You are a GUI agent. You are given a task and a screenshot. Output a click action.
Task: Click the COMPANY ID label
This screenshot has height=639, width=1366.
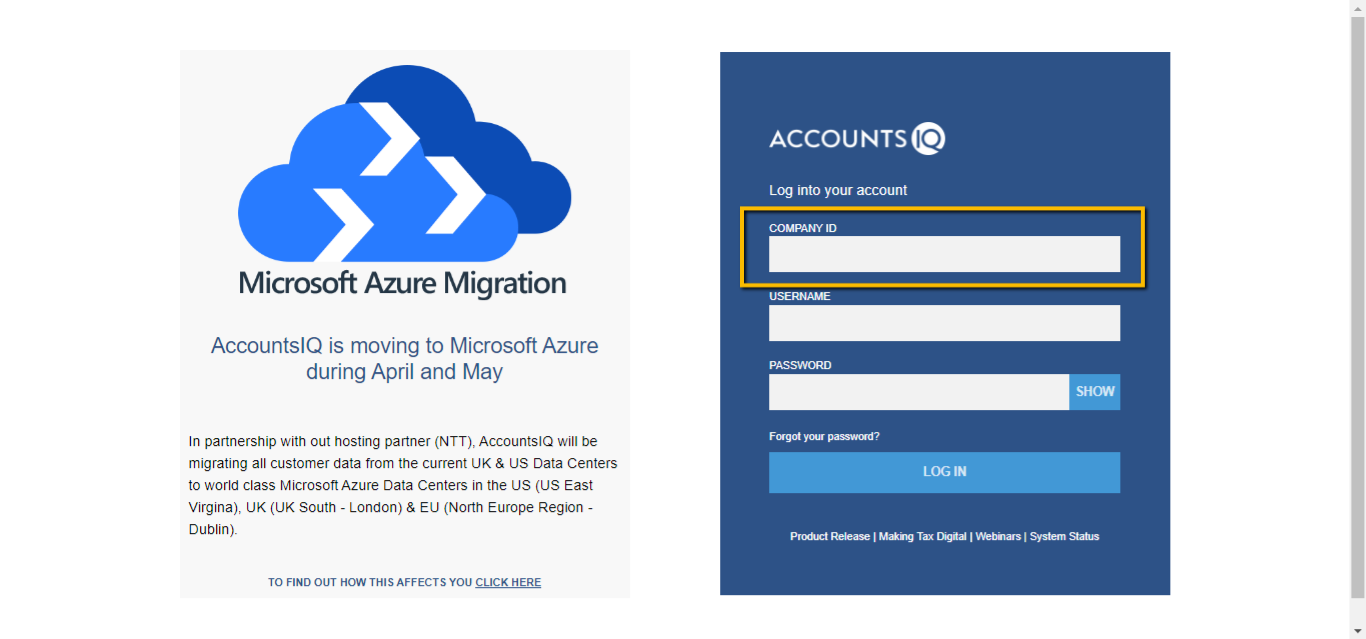(x=803, y=228)
